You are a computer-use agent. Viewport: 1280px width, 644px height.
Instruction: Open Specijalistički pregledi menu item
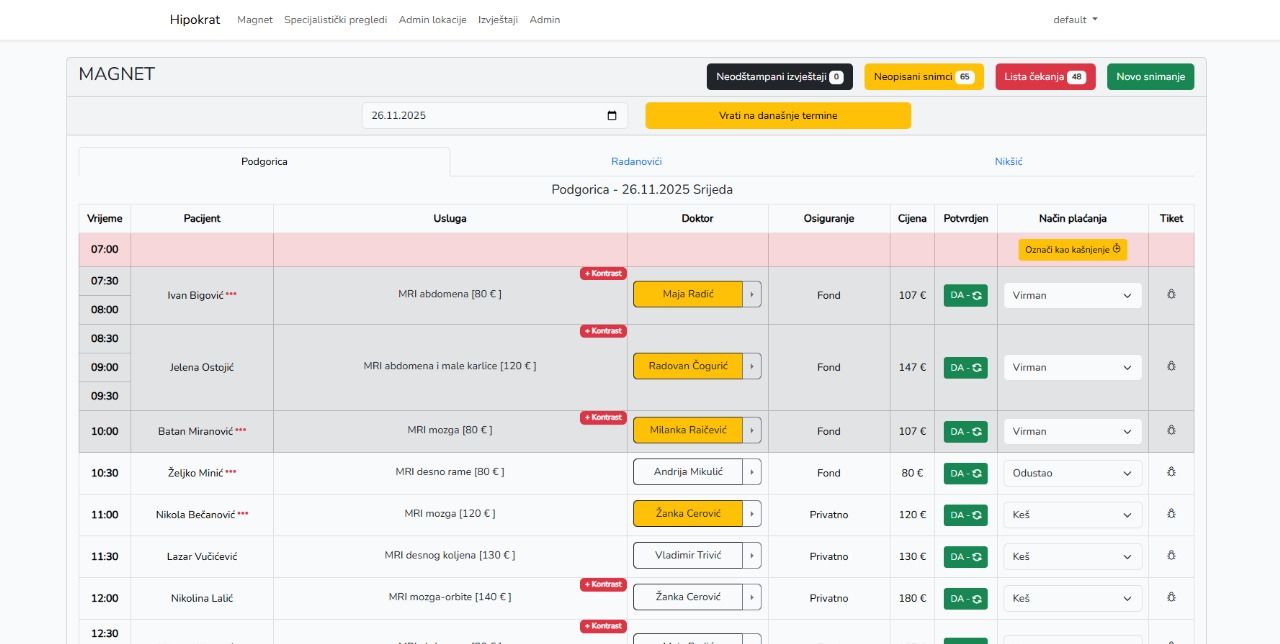pyautogui.click(x=335, y=20)
